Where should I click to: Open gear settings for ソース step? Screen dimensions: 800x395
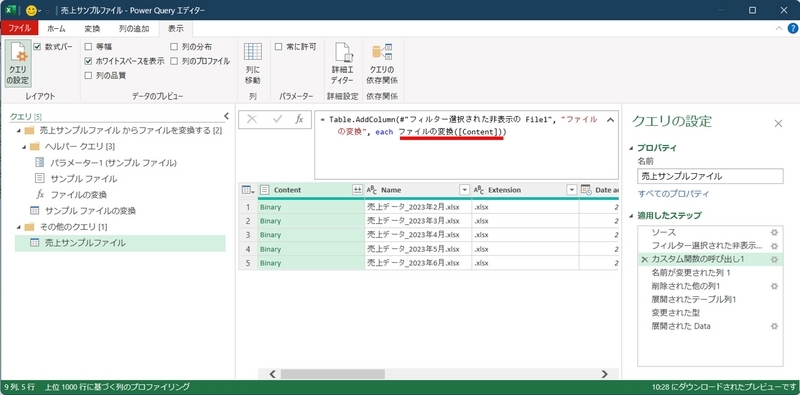(x=774, y=233)
